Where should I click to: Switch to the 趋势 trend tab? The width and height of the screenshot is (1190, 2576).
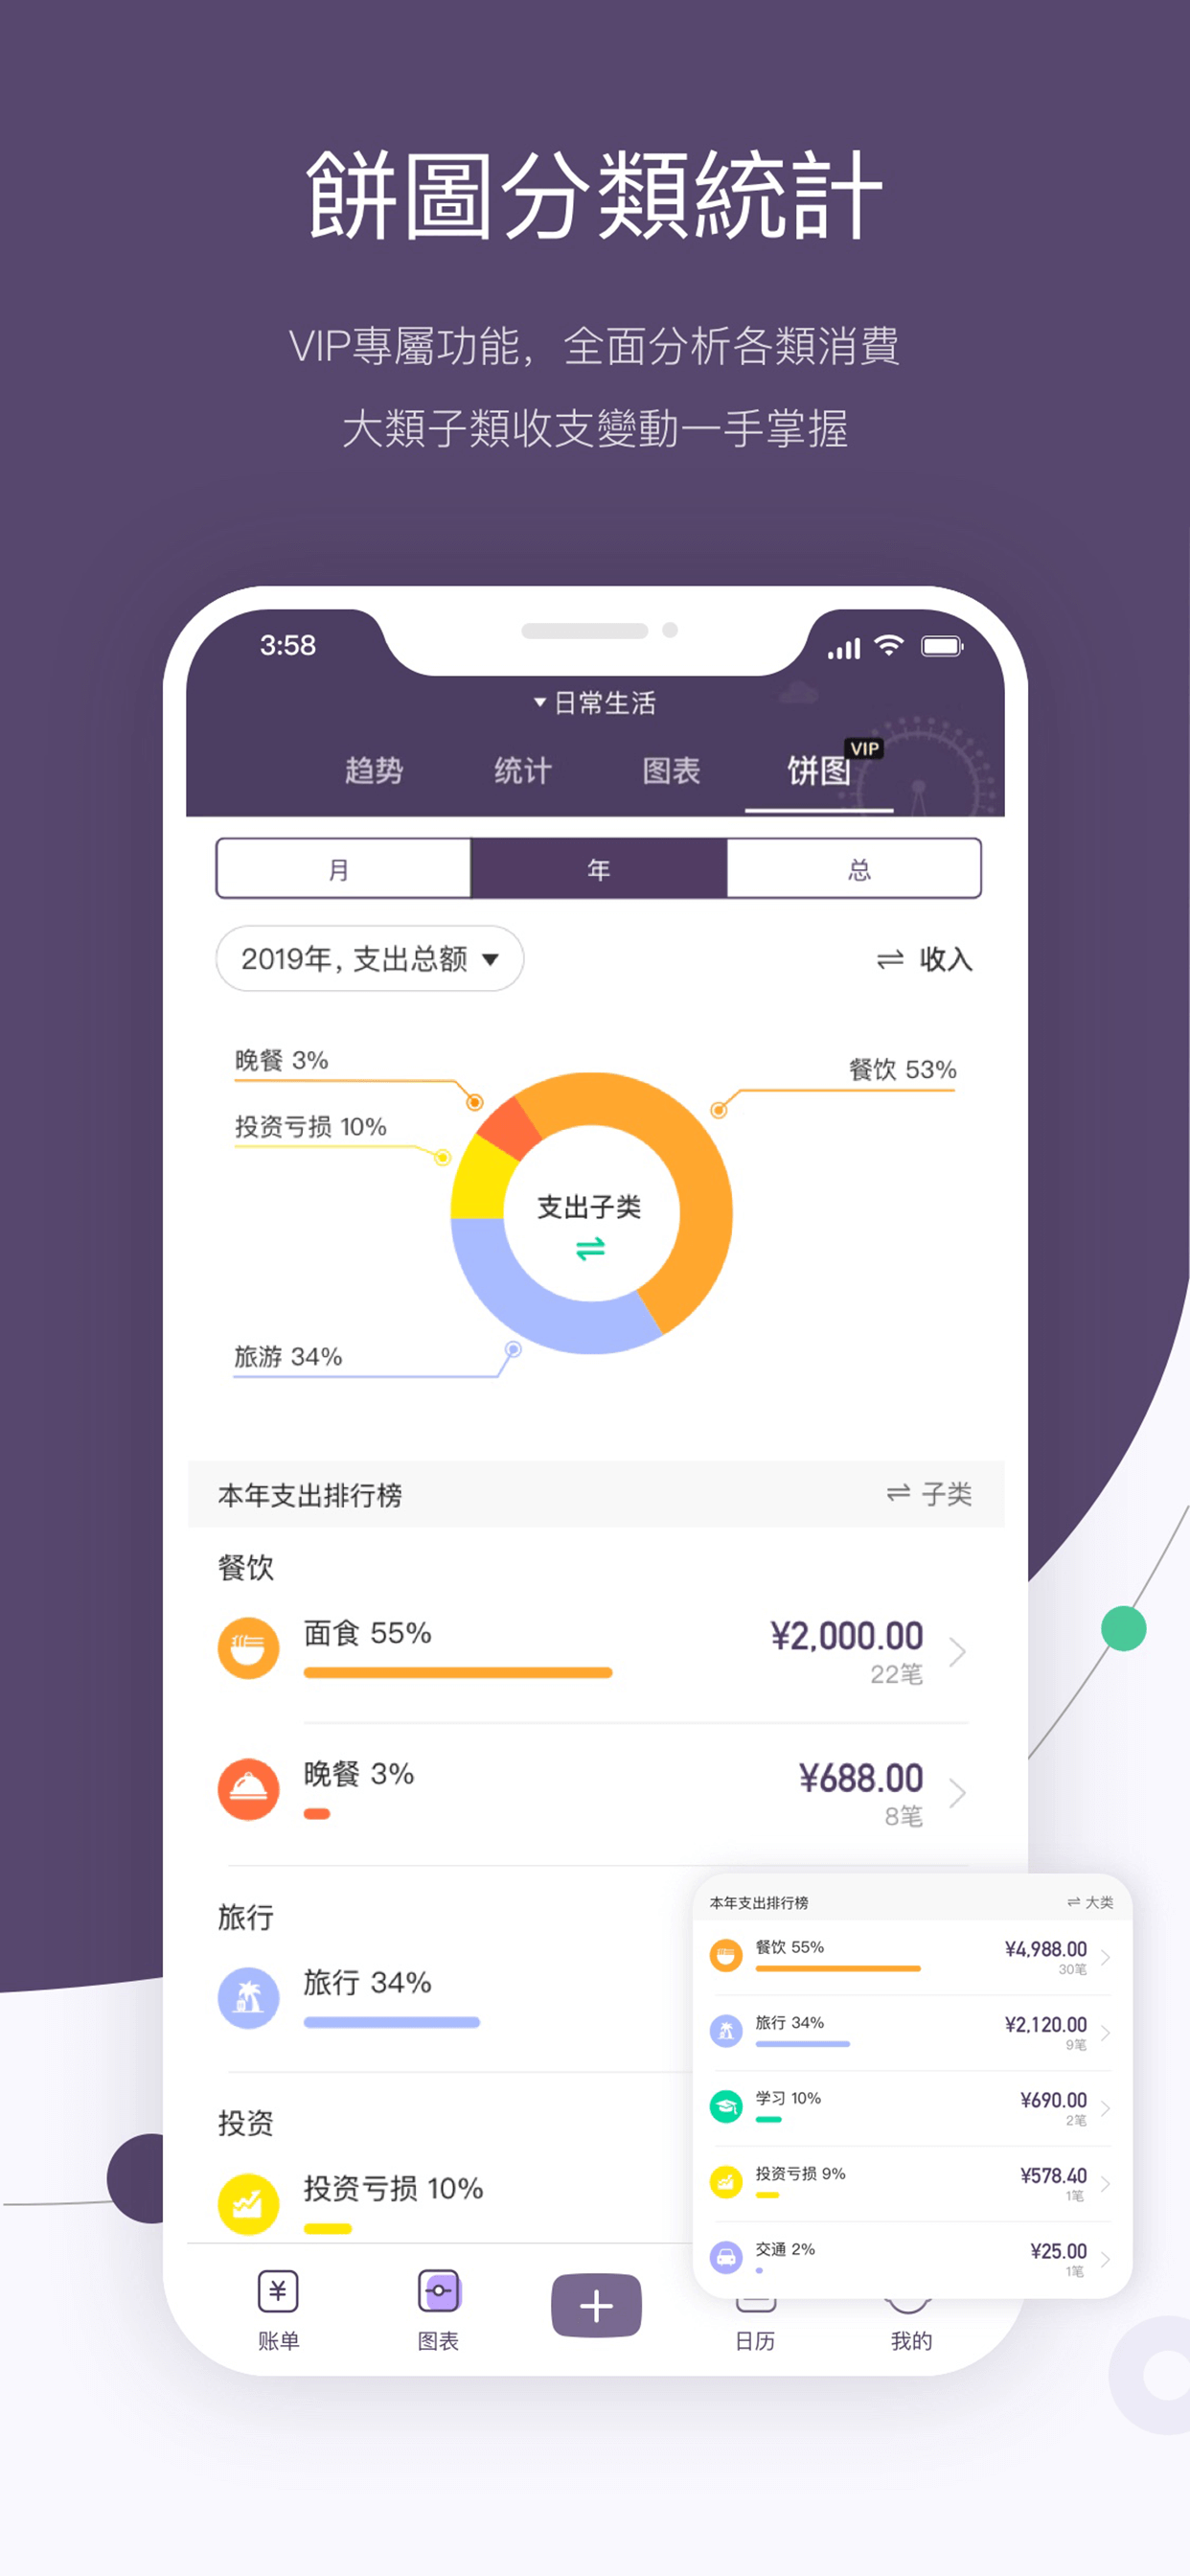click(374, 770)
